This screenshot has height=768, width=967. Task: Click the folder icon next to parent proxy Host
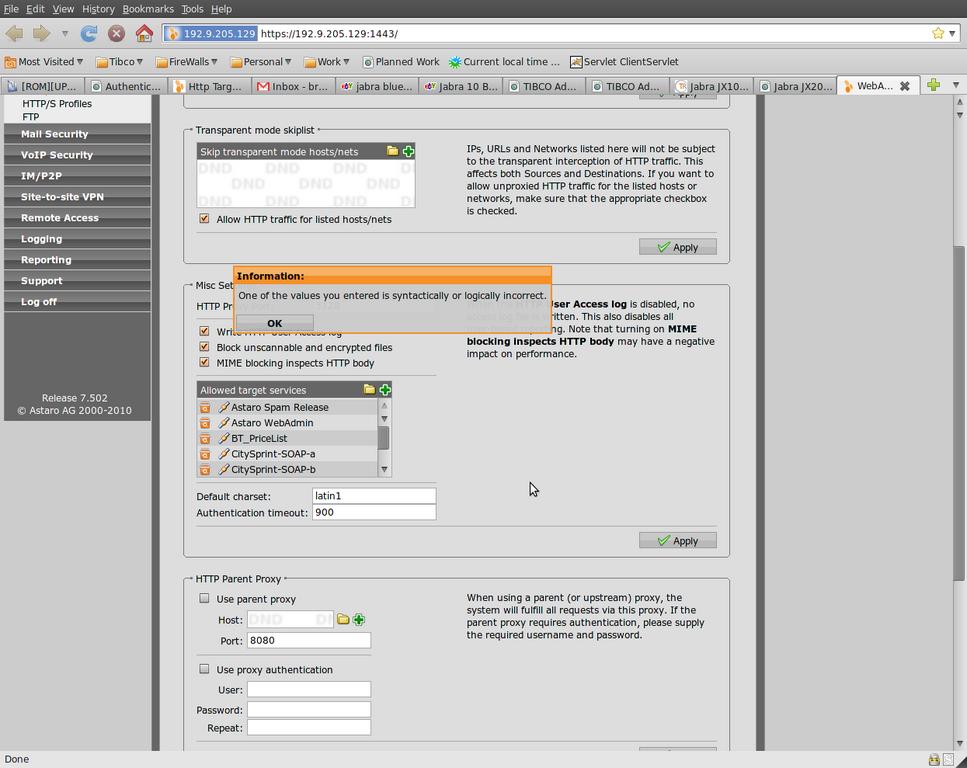[343, 620]
